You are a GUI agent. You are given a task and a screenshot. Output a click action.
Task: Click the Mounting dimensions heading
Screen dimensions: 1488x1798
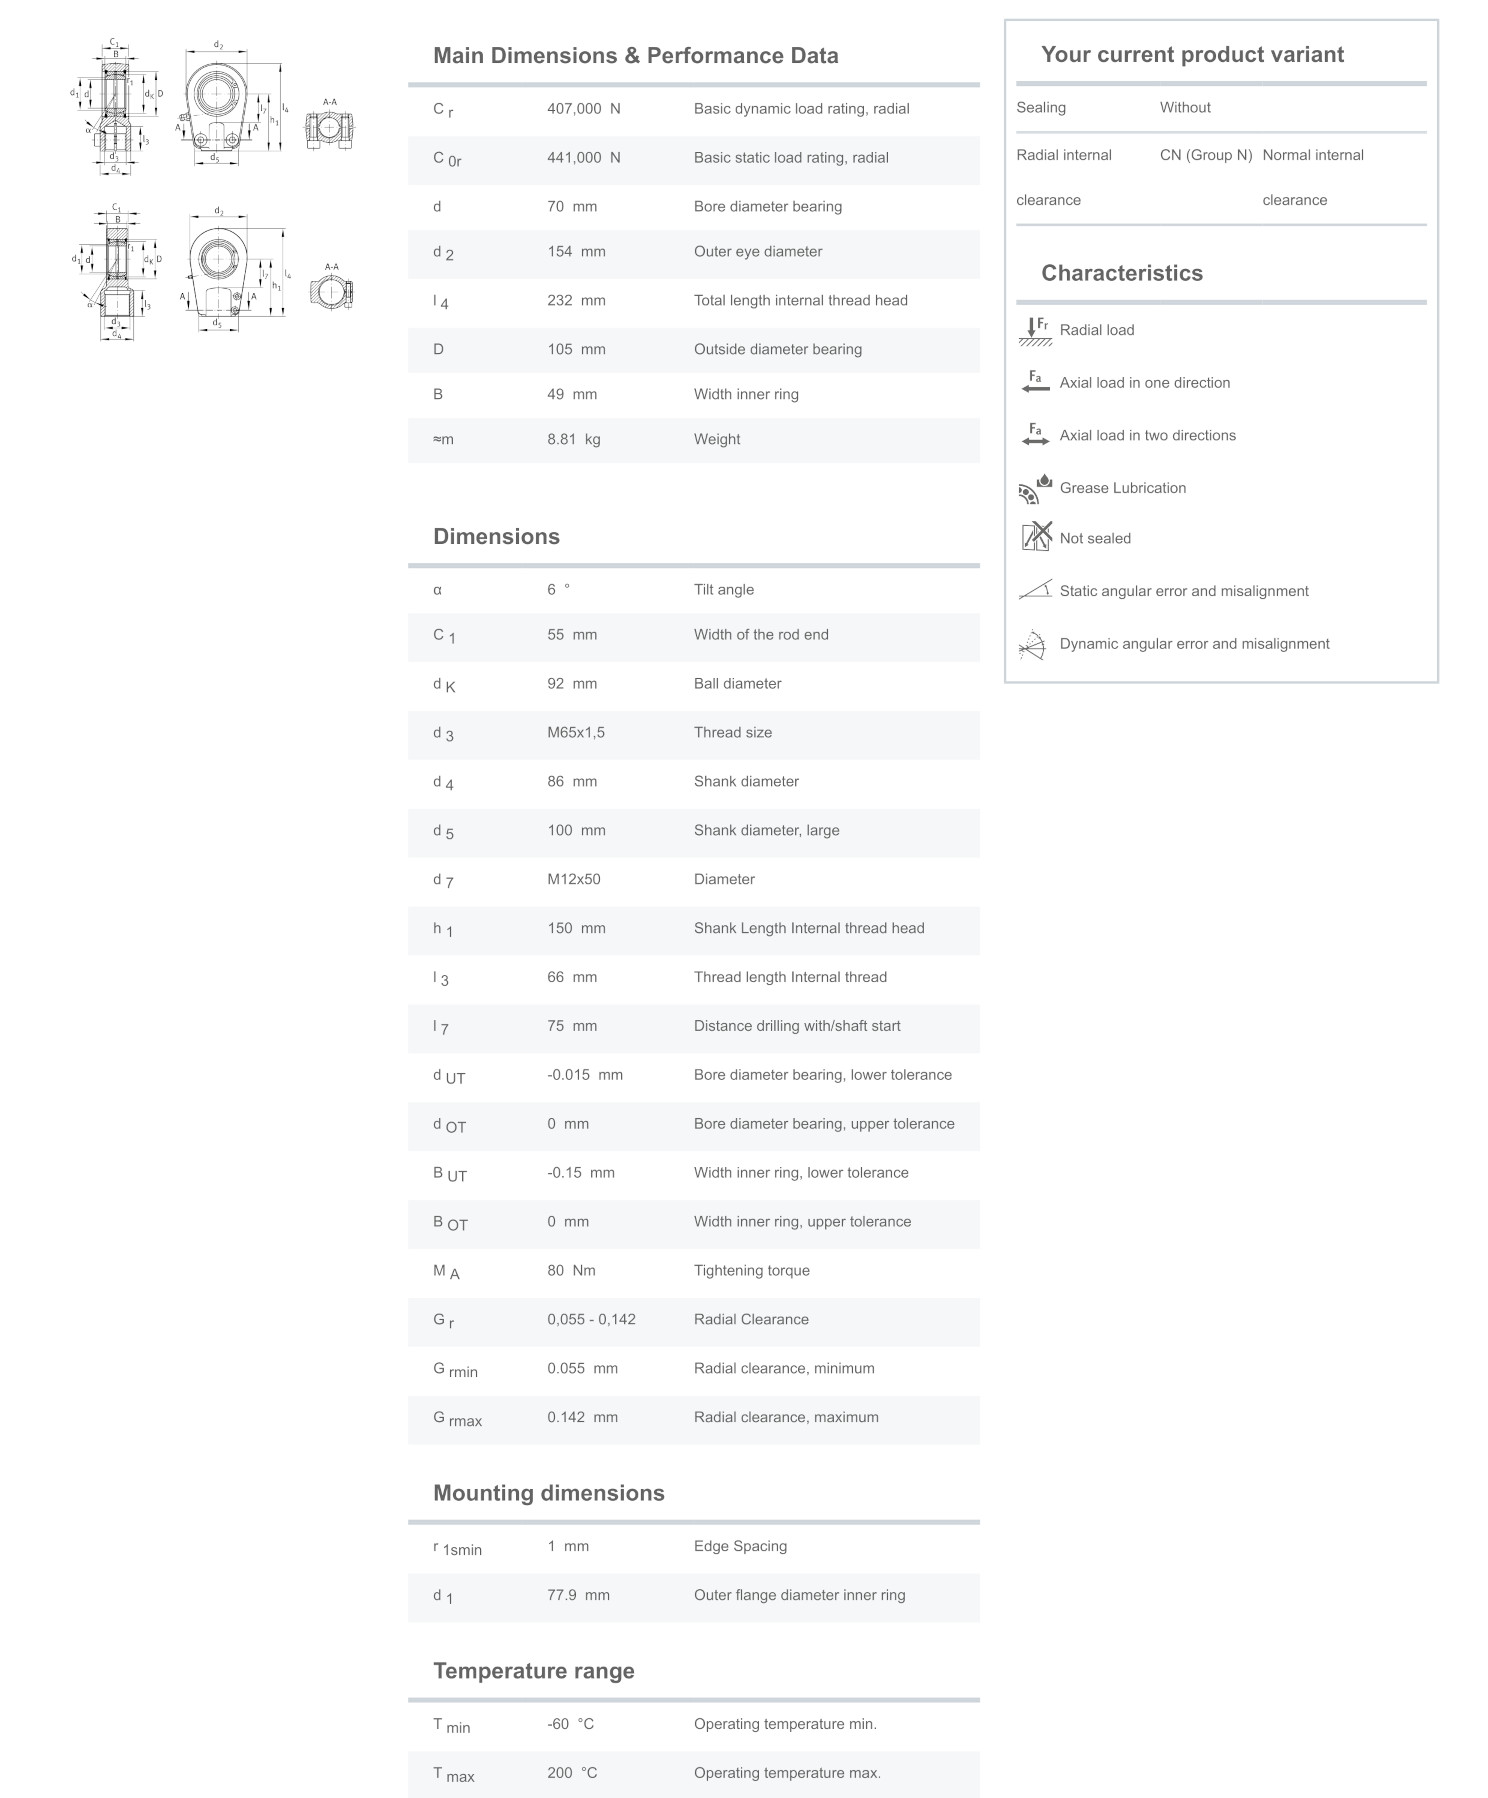click(548, 1493)
